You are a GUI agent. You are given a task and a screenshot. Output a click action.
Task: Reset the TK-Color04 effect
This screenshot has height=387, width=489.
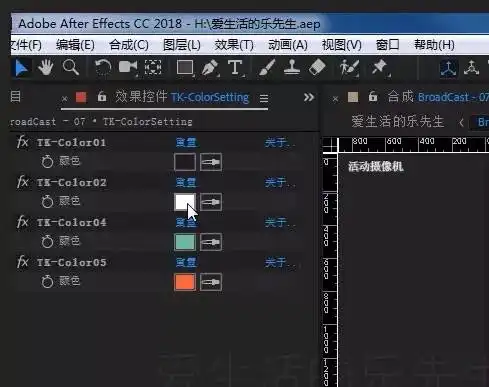(186, 222)
